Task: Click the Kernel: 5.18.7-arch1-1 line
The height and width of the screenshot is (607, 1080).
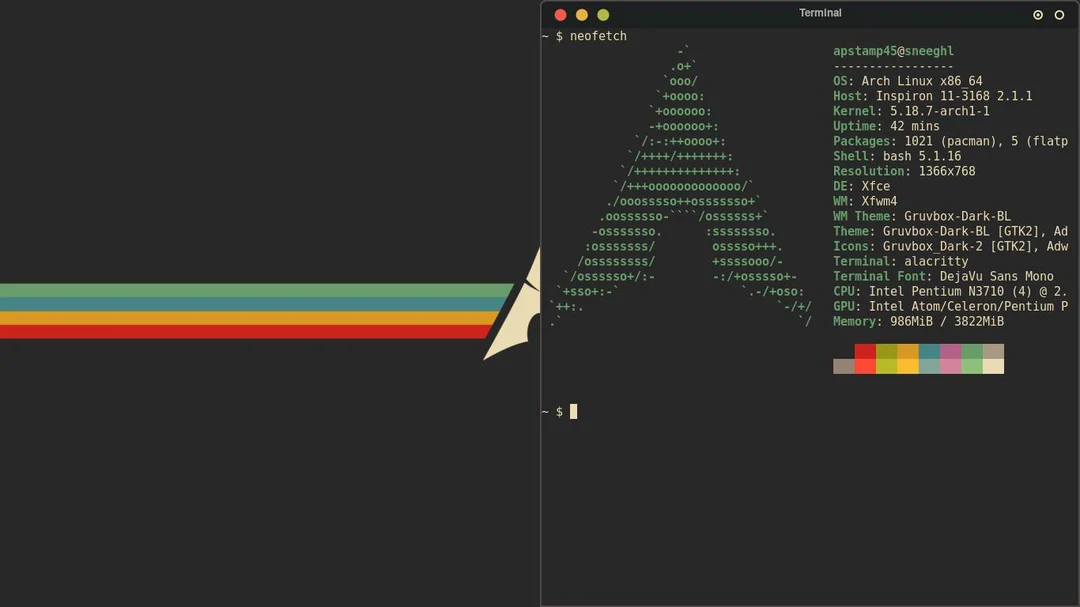Action: pos(911,111)
